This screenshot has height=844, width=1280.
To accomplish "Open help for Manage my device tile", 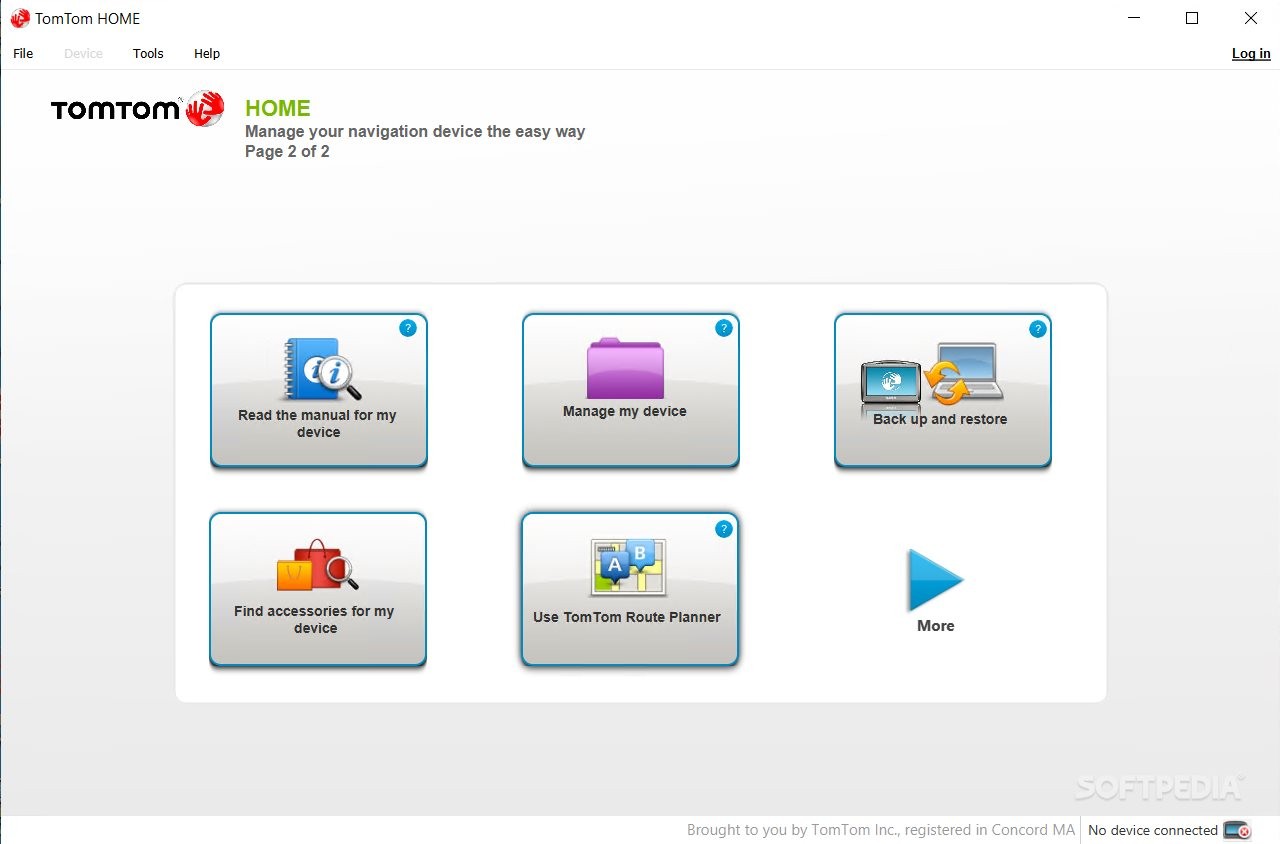I will click(723, 327).
